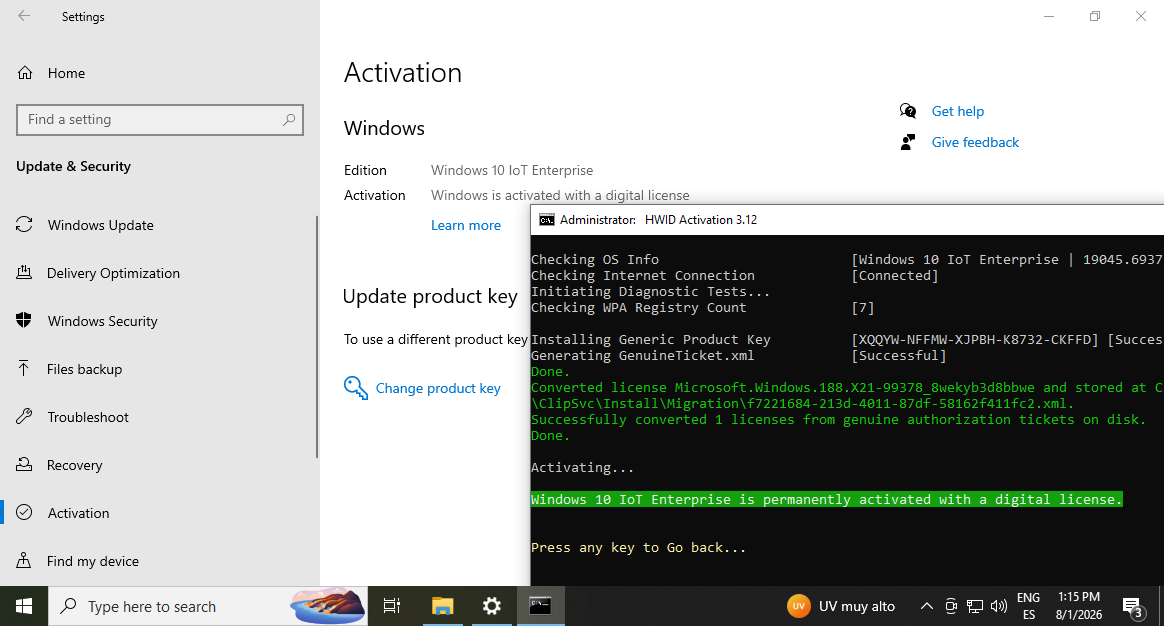Click the Meet Now camera tray icon
The width and height of the screenshot is (1164, 626).
pyautogui.click(x=951, y=606)
